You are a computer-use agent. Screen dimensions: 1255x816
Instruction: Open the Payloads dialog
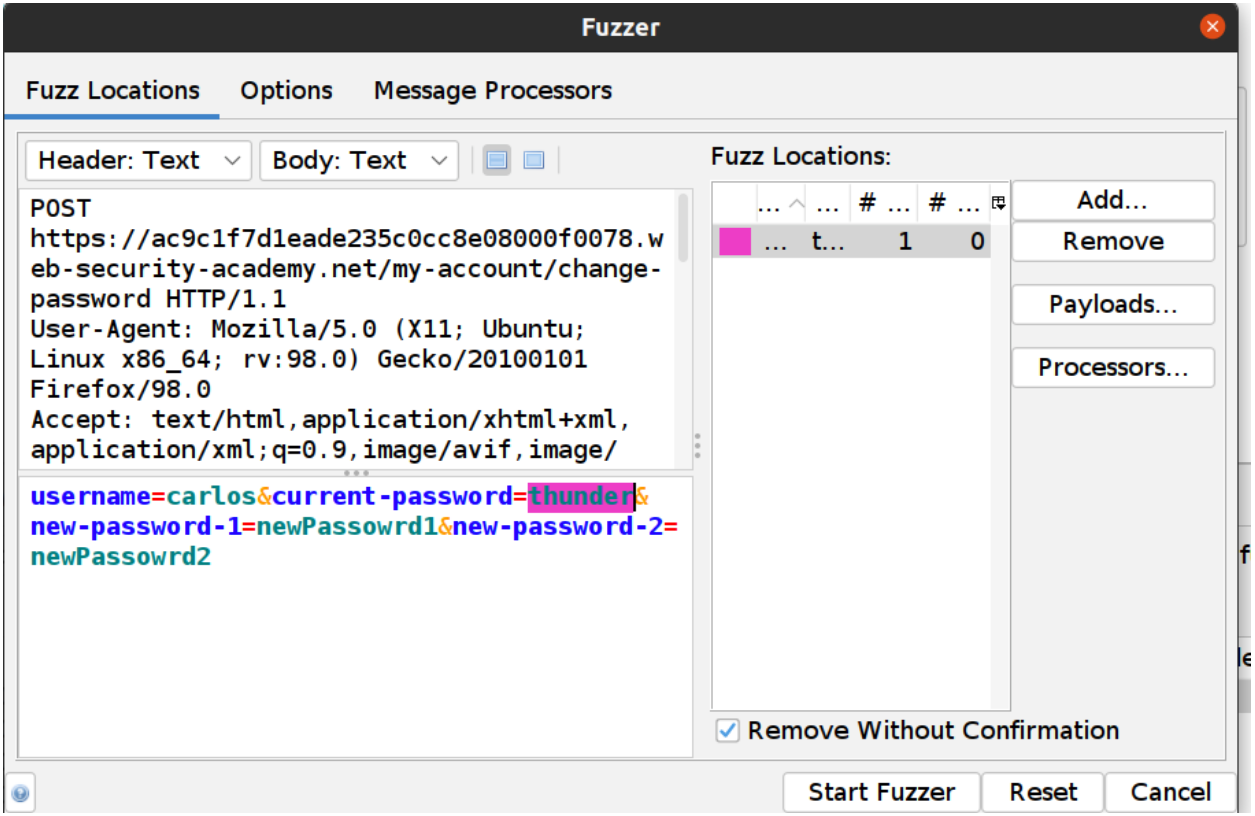pyautogui.click(x=1112, y=304)
